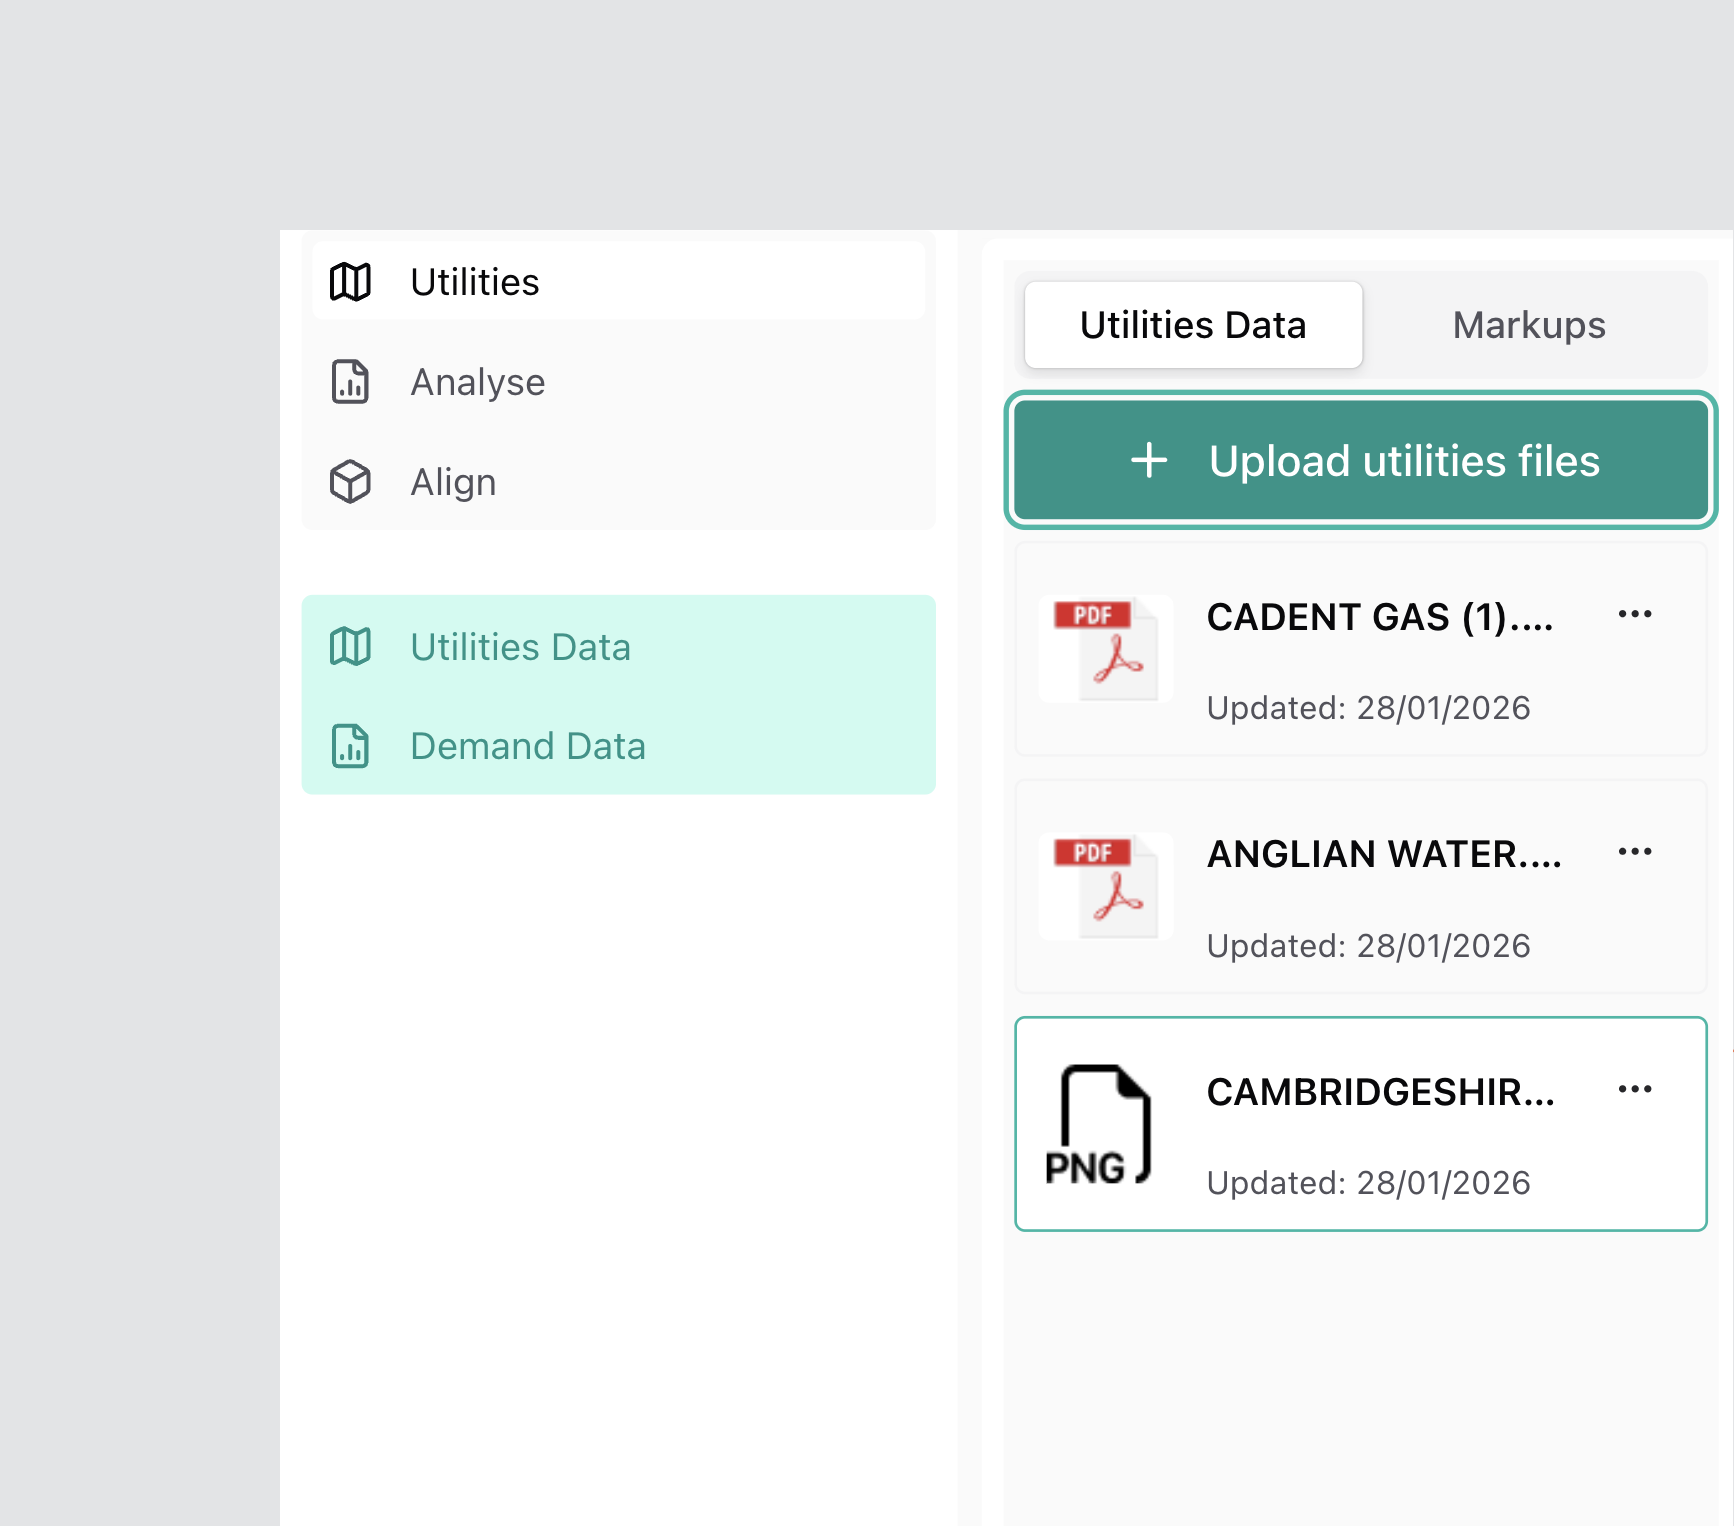Go to the Analyse section label
Image resolution: width=1734 pixels, height=1526 pixels.
[477, 382]
